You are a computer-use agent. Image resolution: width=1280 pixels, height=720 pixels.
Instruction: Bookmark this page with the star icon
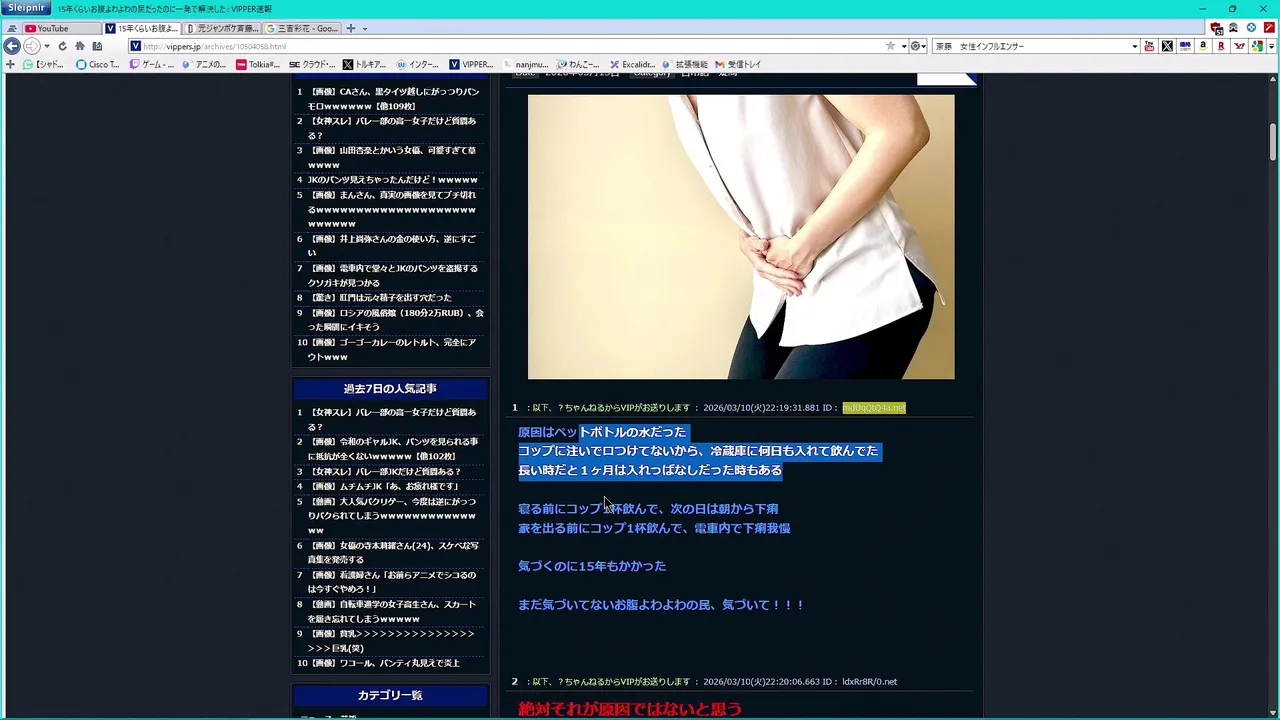[x=890, y=46]
